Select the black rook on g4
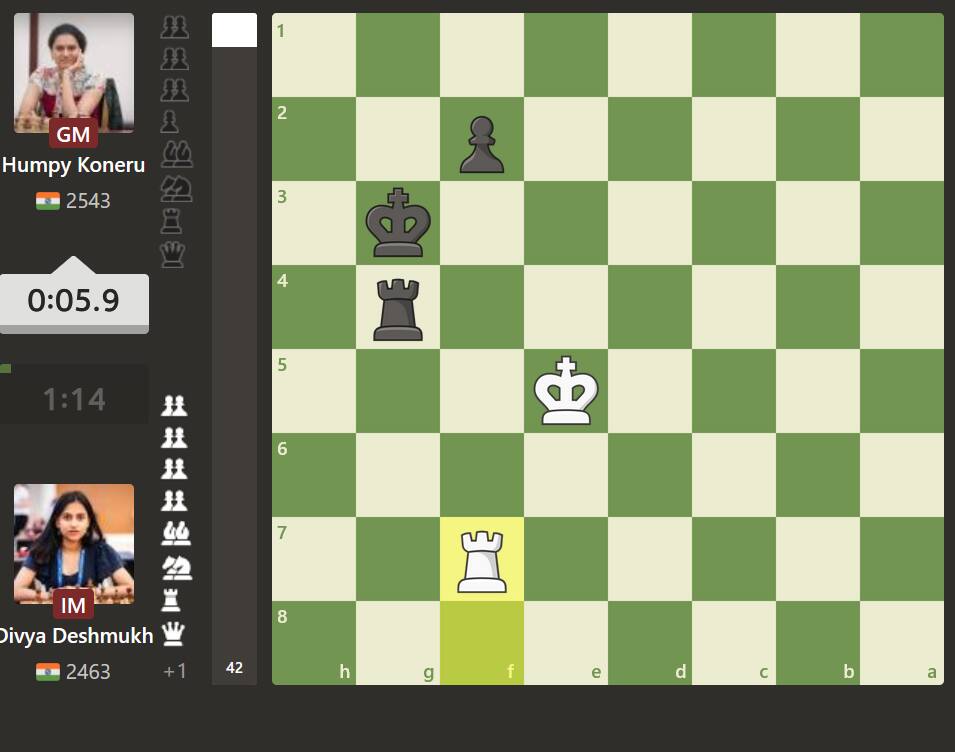The image size is (955, 752). click(x=398, y=307)
